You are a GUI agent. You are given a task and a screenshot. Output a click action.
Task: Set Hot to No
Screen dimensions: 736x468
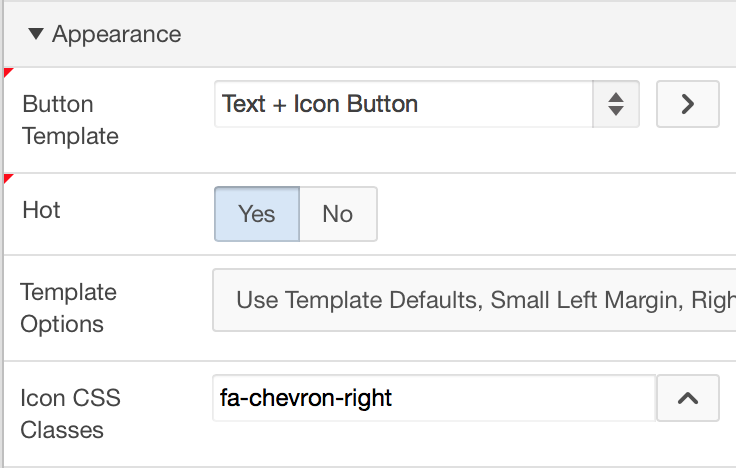pos(338,214)
